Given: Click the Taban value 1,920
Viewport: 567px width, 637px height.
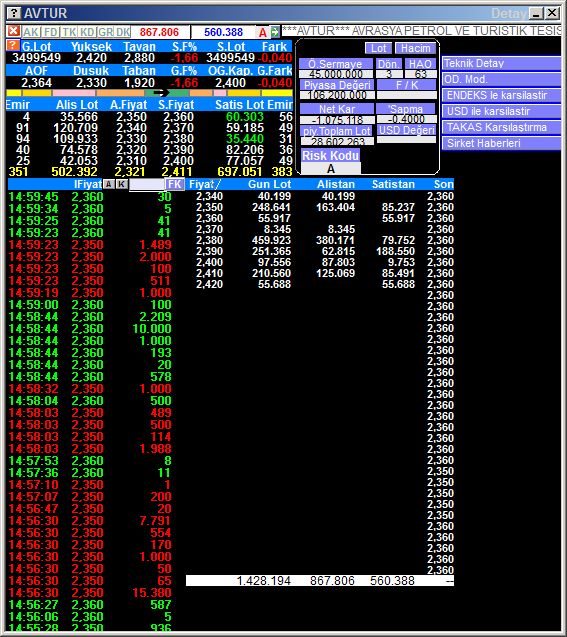Looking at the screenshot, I should pos(139,82).
